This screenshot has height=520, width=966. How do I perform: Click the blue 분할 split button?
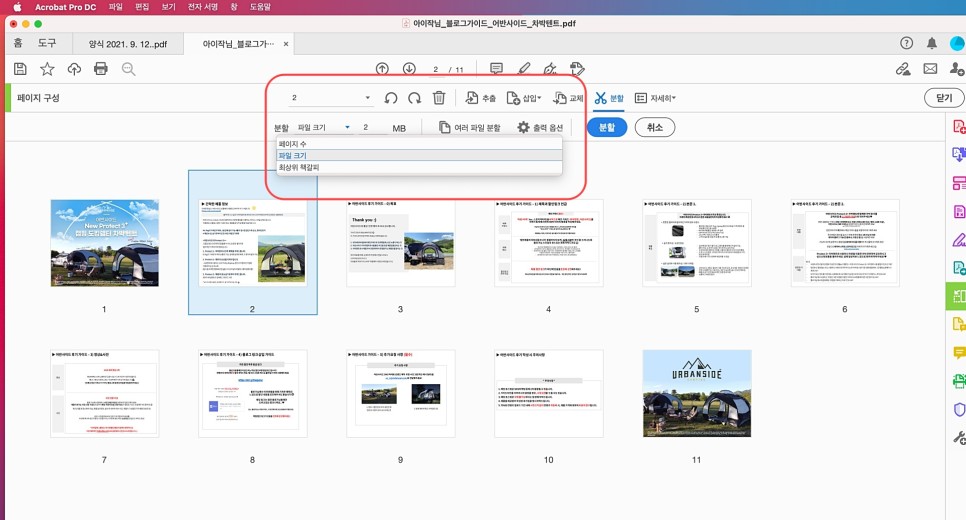(607, 128)
